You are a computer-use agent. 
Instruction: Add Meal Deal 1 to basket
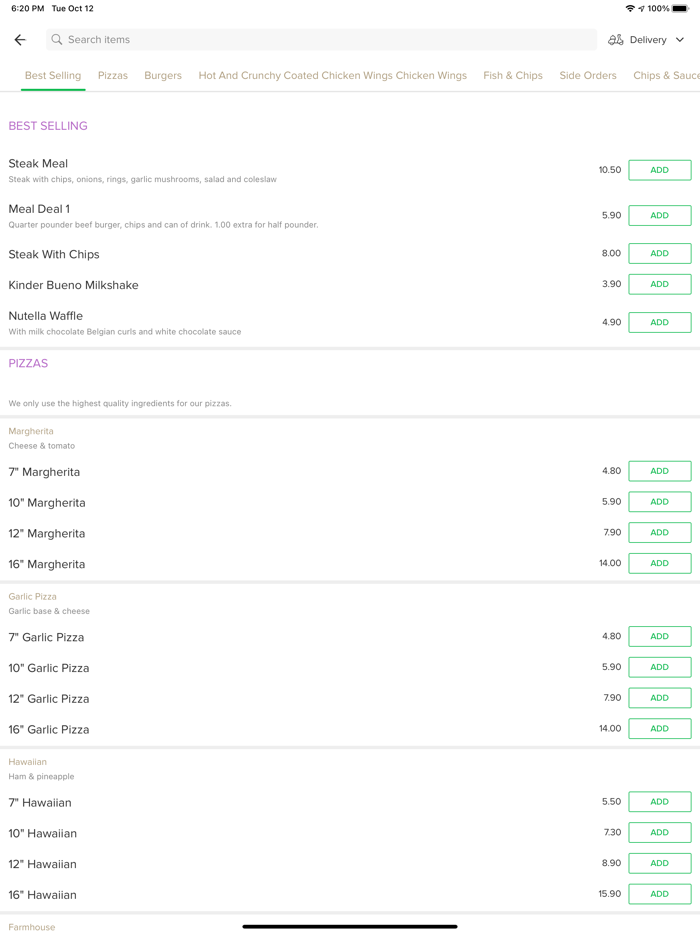(659, 215)
